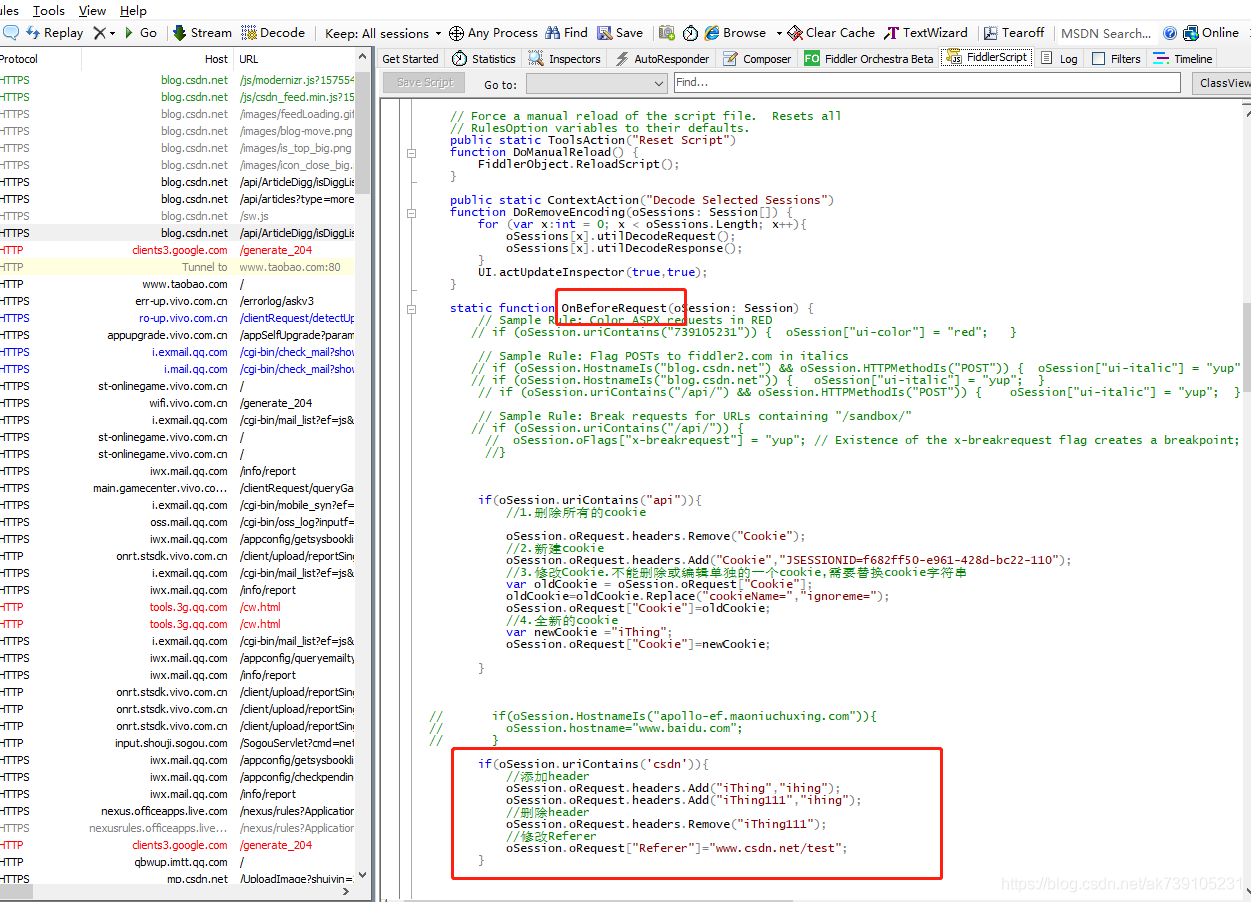Click the ClassView button
Screen dimensions: 1251x902
tap(1222, 83)
